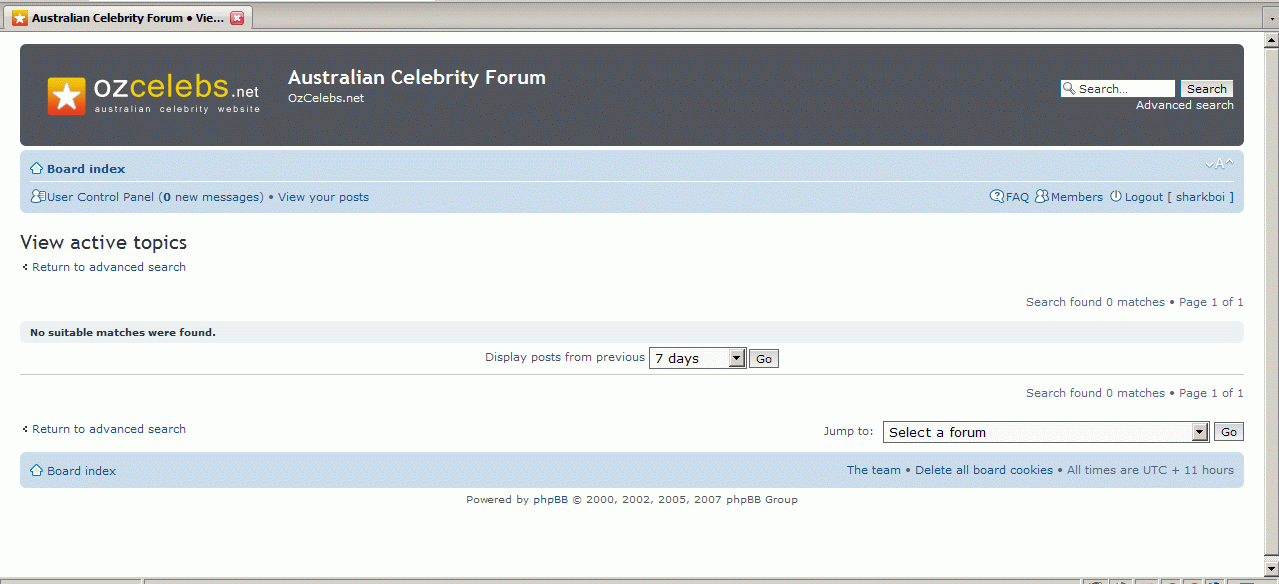Click the change font size icon
The width and height of the screenshot is (1279, 584).
1219,165
